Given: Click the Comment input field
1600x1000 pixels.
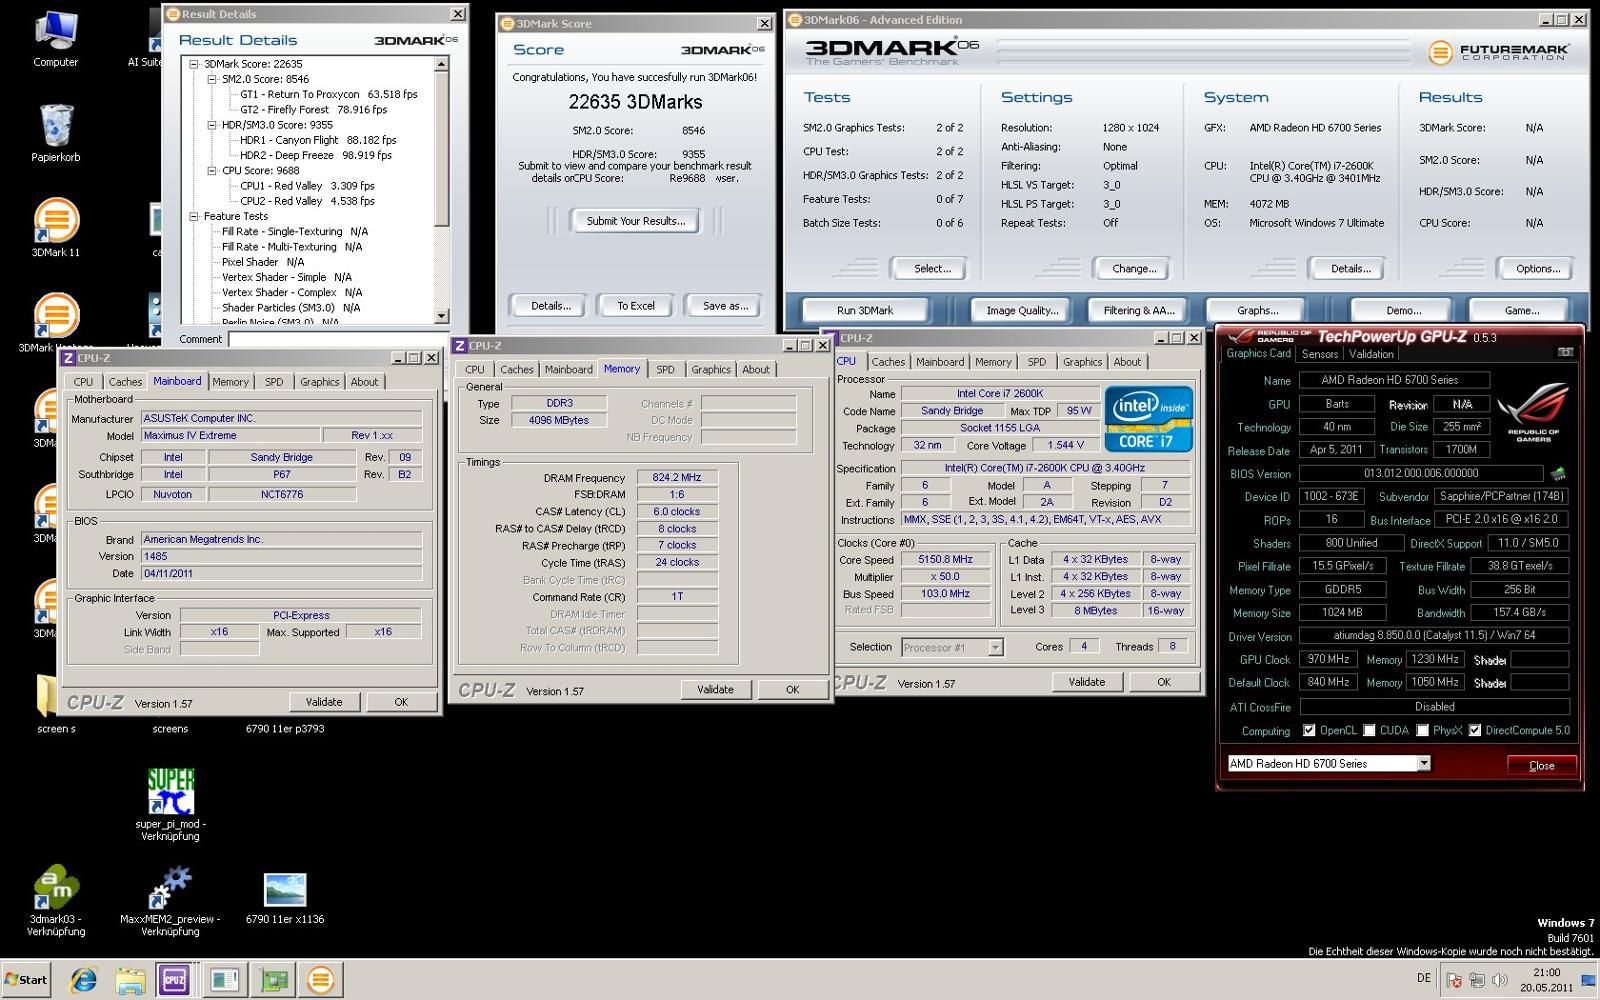Looking at the screenshot, I should click(339, 339).
